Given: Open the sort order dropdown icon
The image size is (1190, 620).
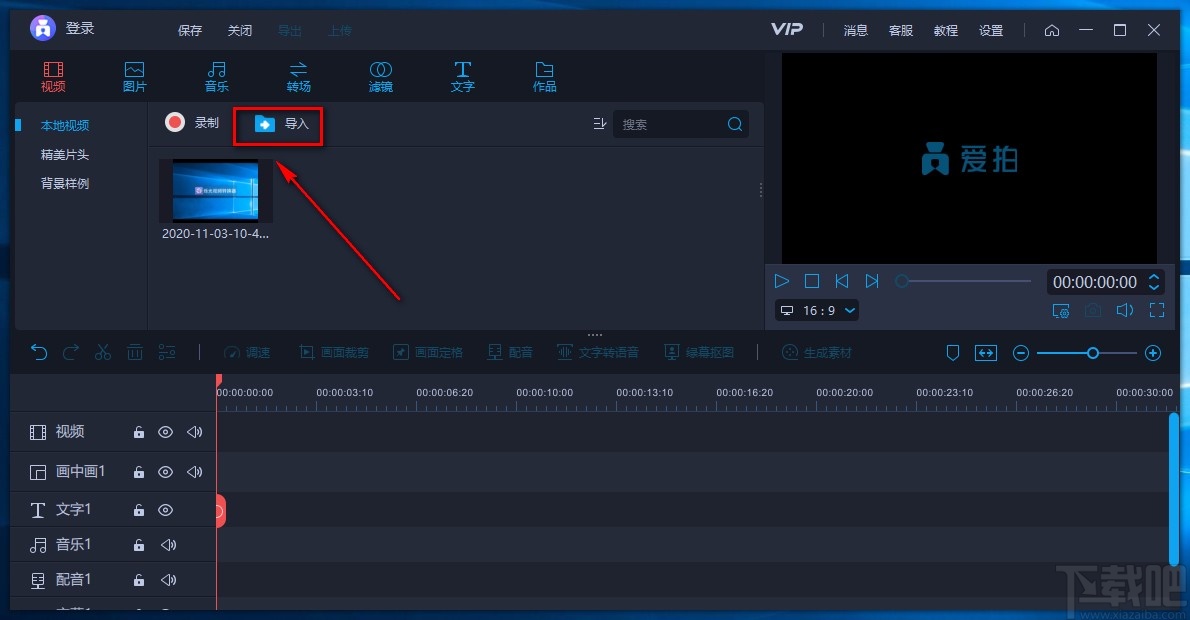Looking at the screenshot, I should [x=600, y=124].
